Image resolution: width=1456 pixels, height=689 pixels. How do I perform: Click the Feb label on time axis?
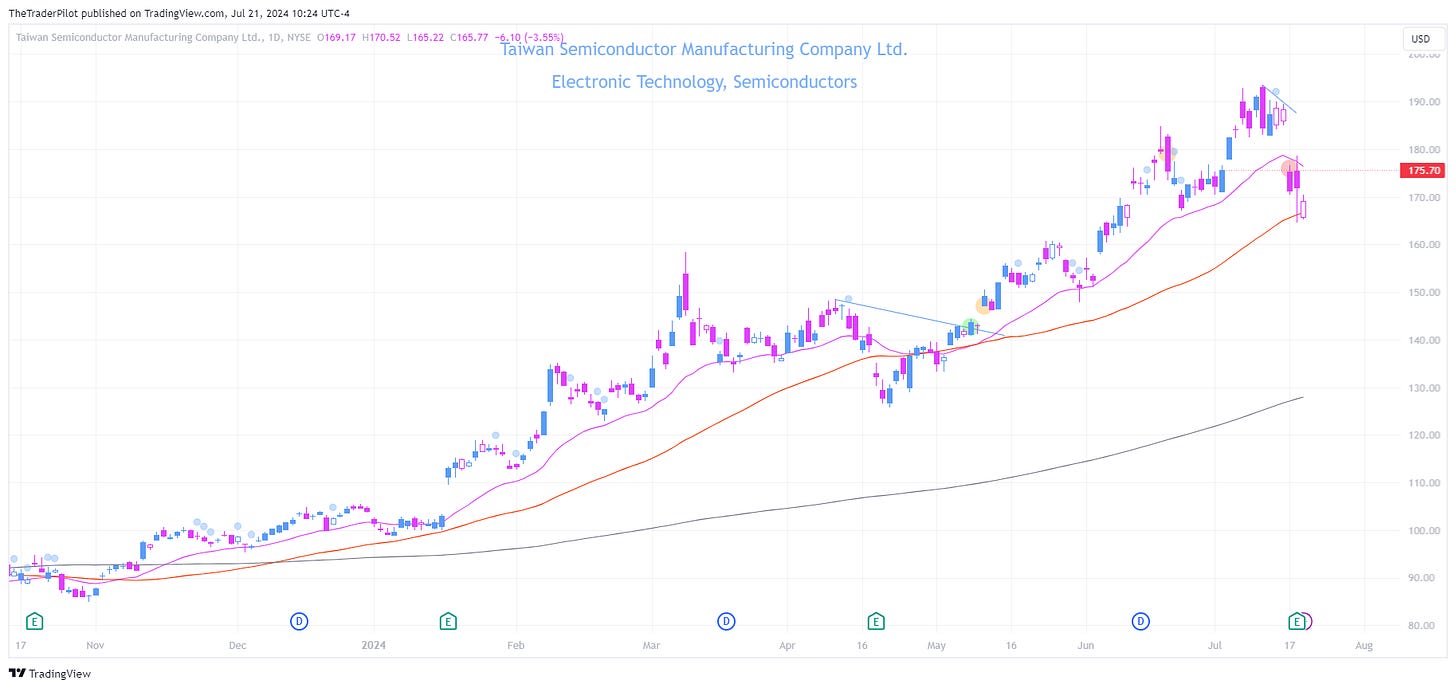point(515,646)
